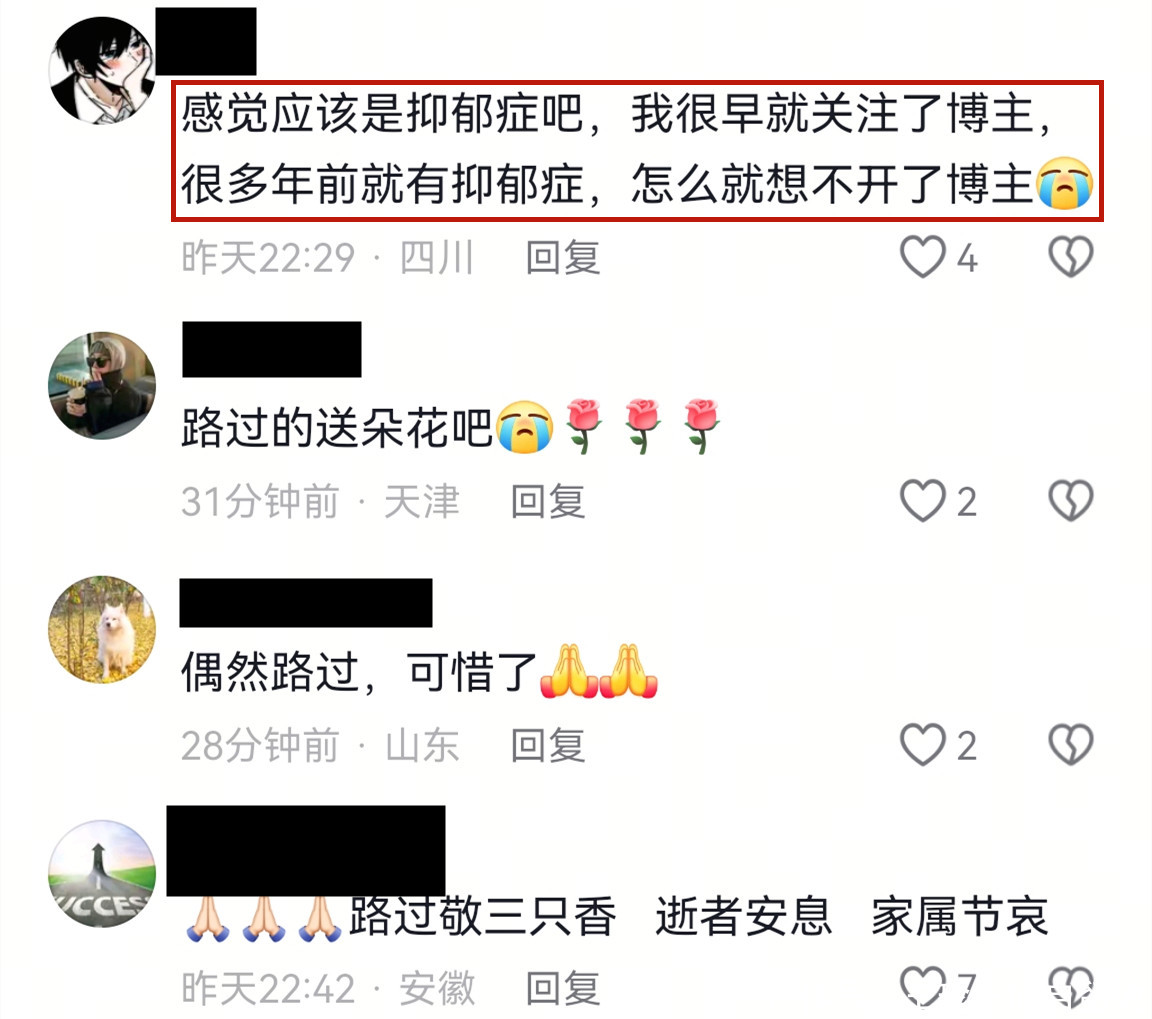Image resolution: width=1152 pixels, height=1019 pixels.
Task: Dislike the Sichuan depression comment
Action: (1070, 257)
